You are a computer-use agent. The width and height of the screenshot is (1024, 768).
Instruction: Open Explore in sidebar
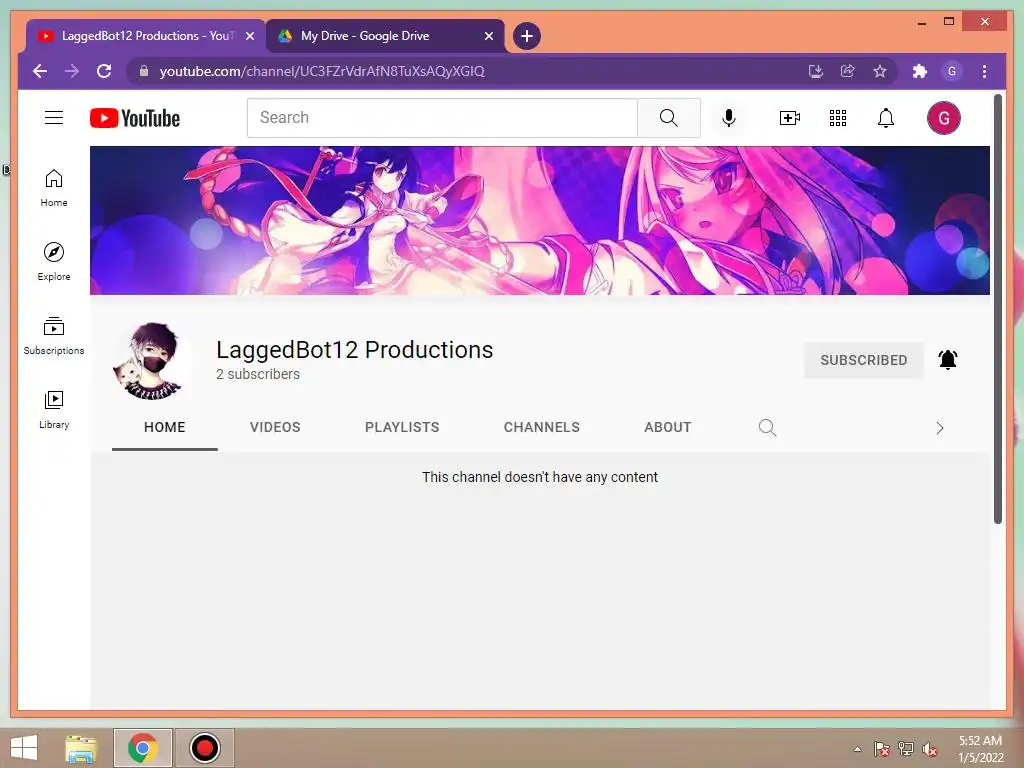(x=54, y=262)
